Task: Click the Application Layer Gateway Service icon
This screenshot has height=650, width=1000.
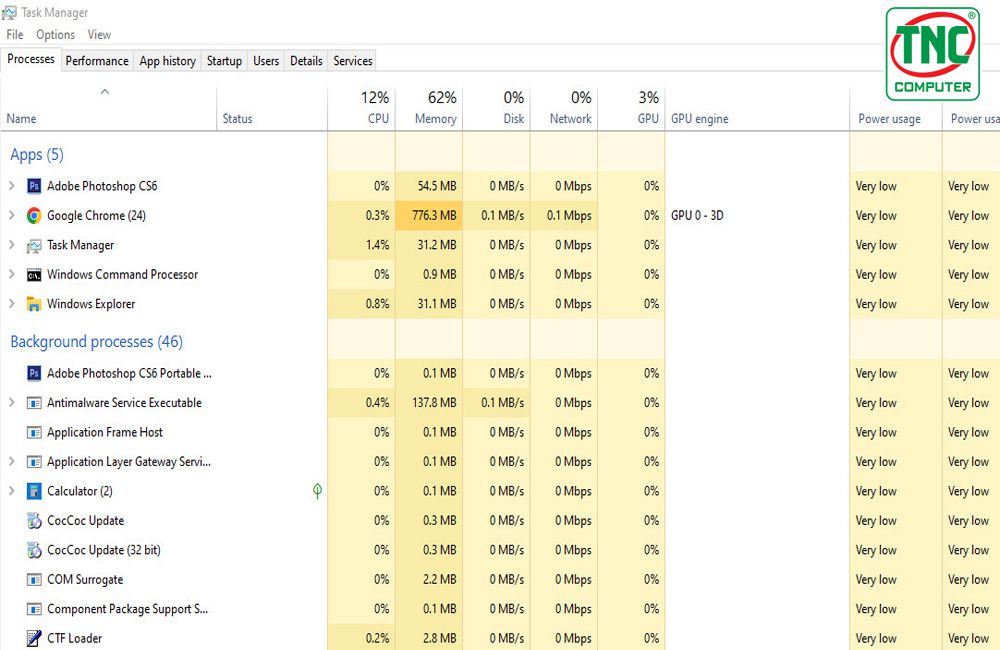Action: 34,462
